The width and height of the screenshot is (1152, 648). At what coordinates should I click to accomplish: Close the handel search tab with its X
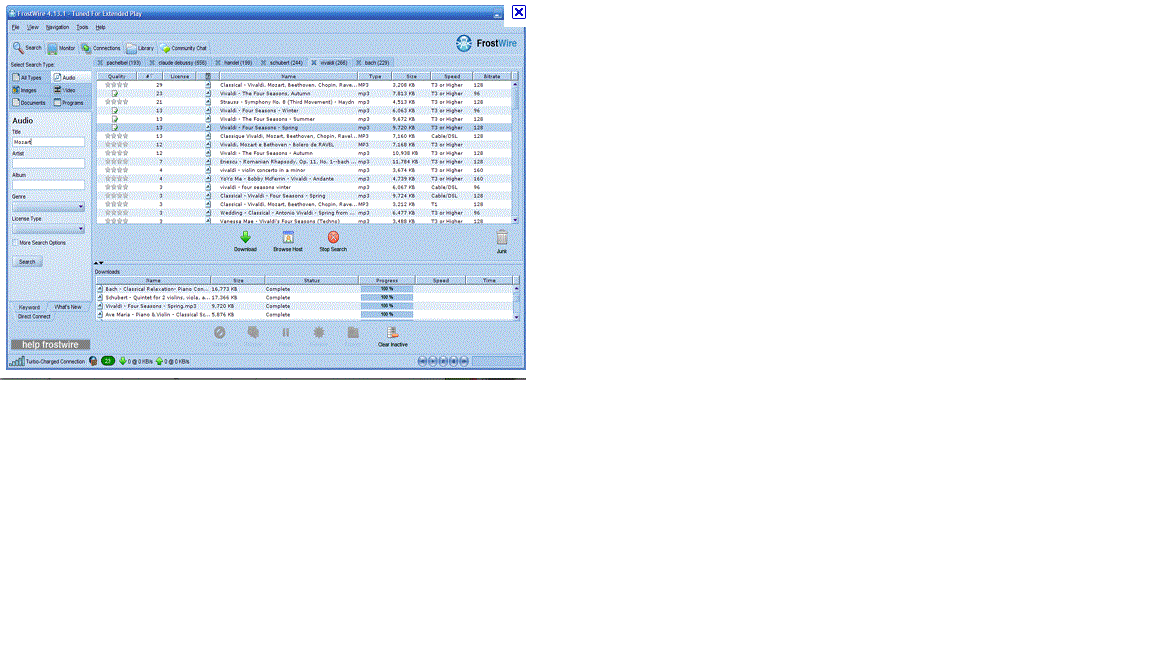218,63
